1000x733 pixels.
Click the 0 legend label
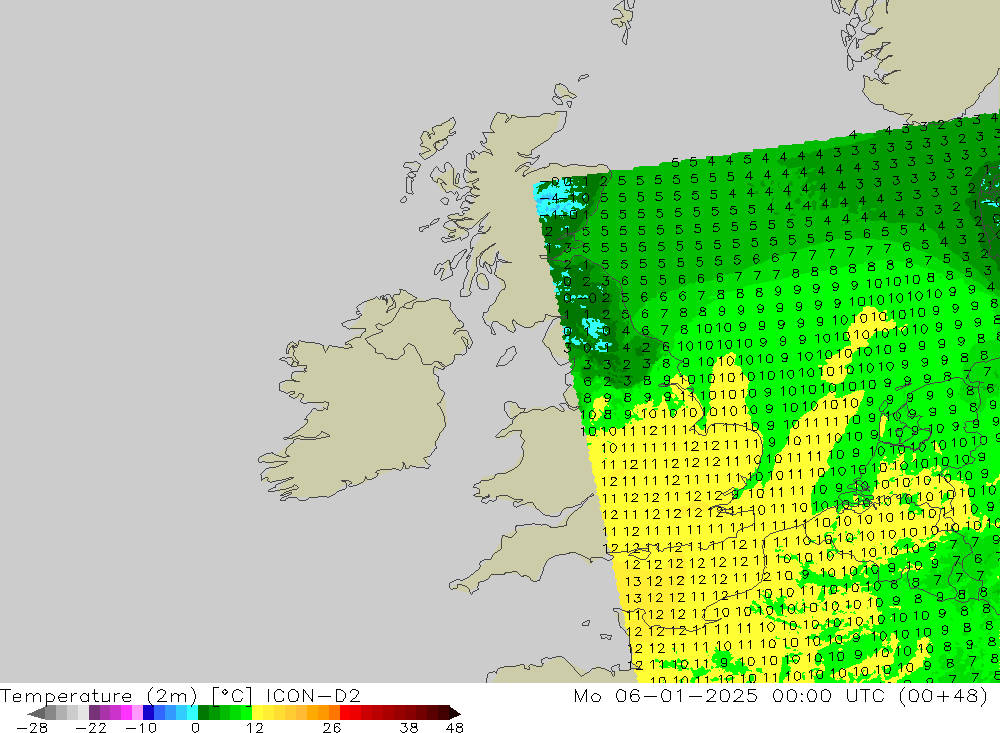coord(195,727)
